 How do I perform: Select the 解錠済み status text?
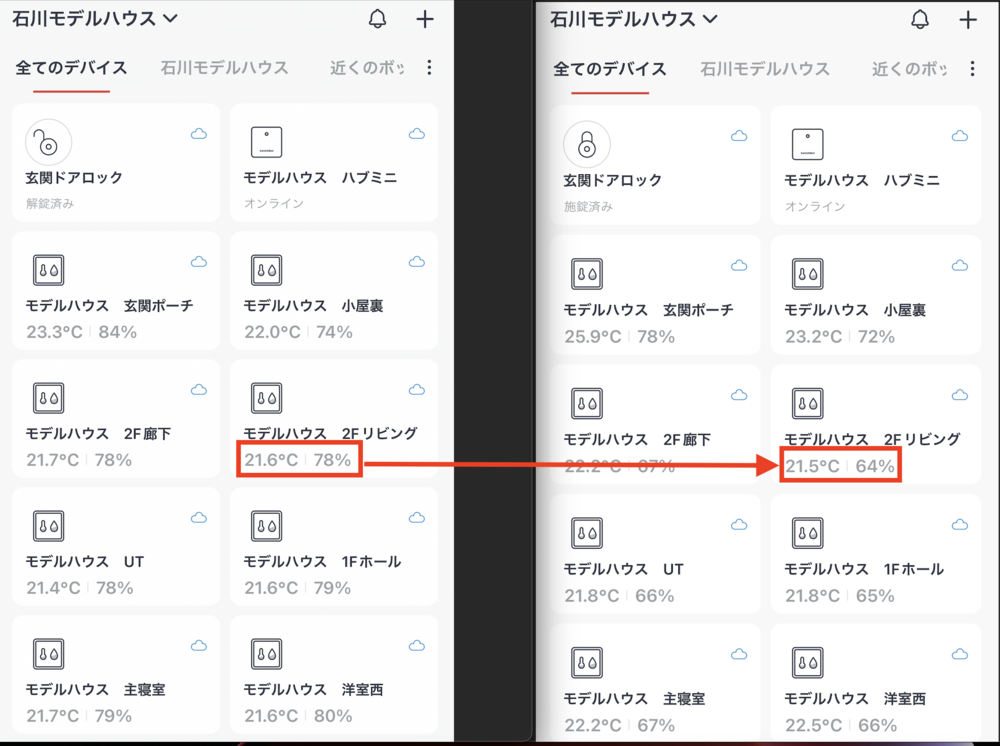coord(50,203)
